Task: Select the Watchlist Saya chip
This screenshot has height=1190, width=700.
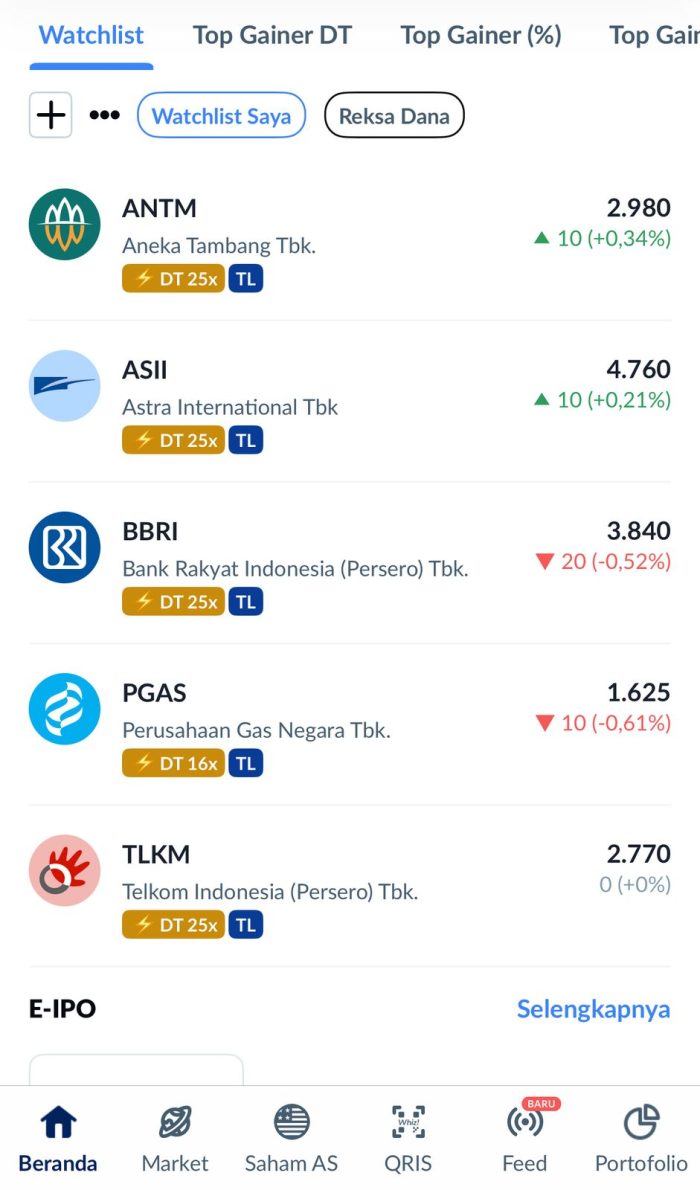Action: [x=221, y=116]
